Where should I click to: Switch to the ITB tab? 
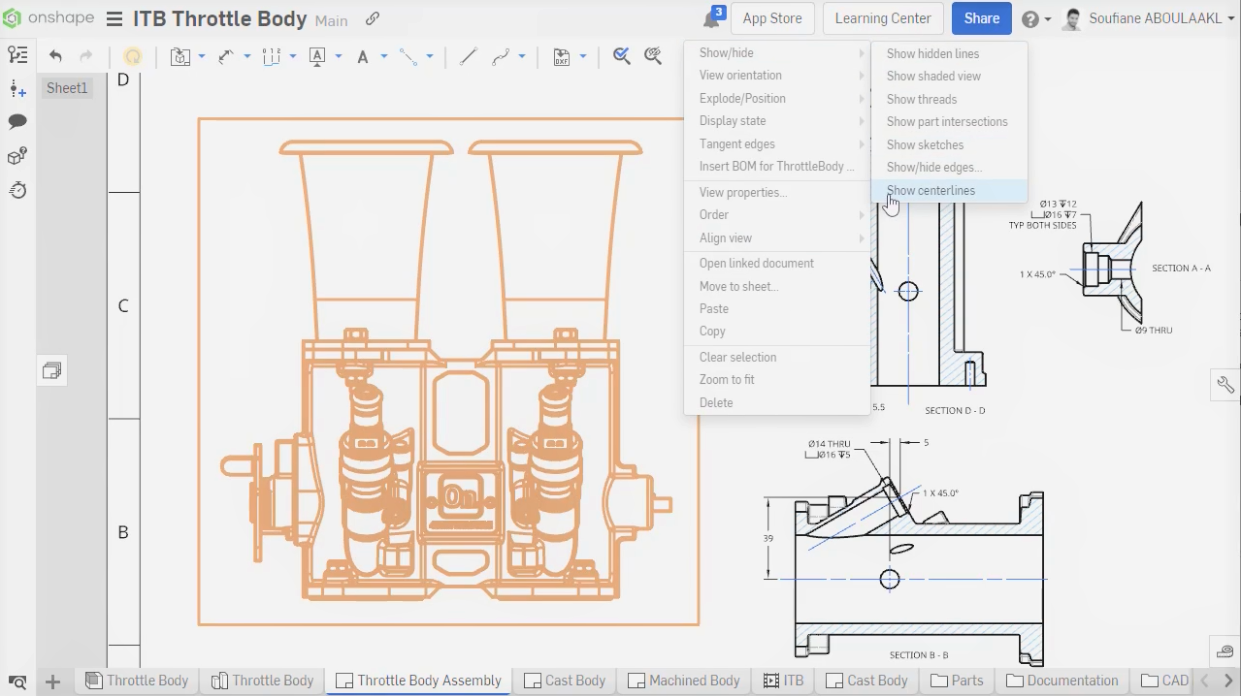point(783,681)
